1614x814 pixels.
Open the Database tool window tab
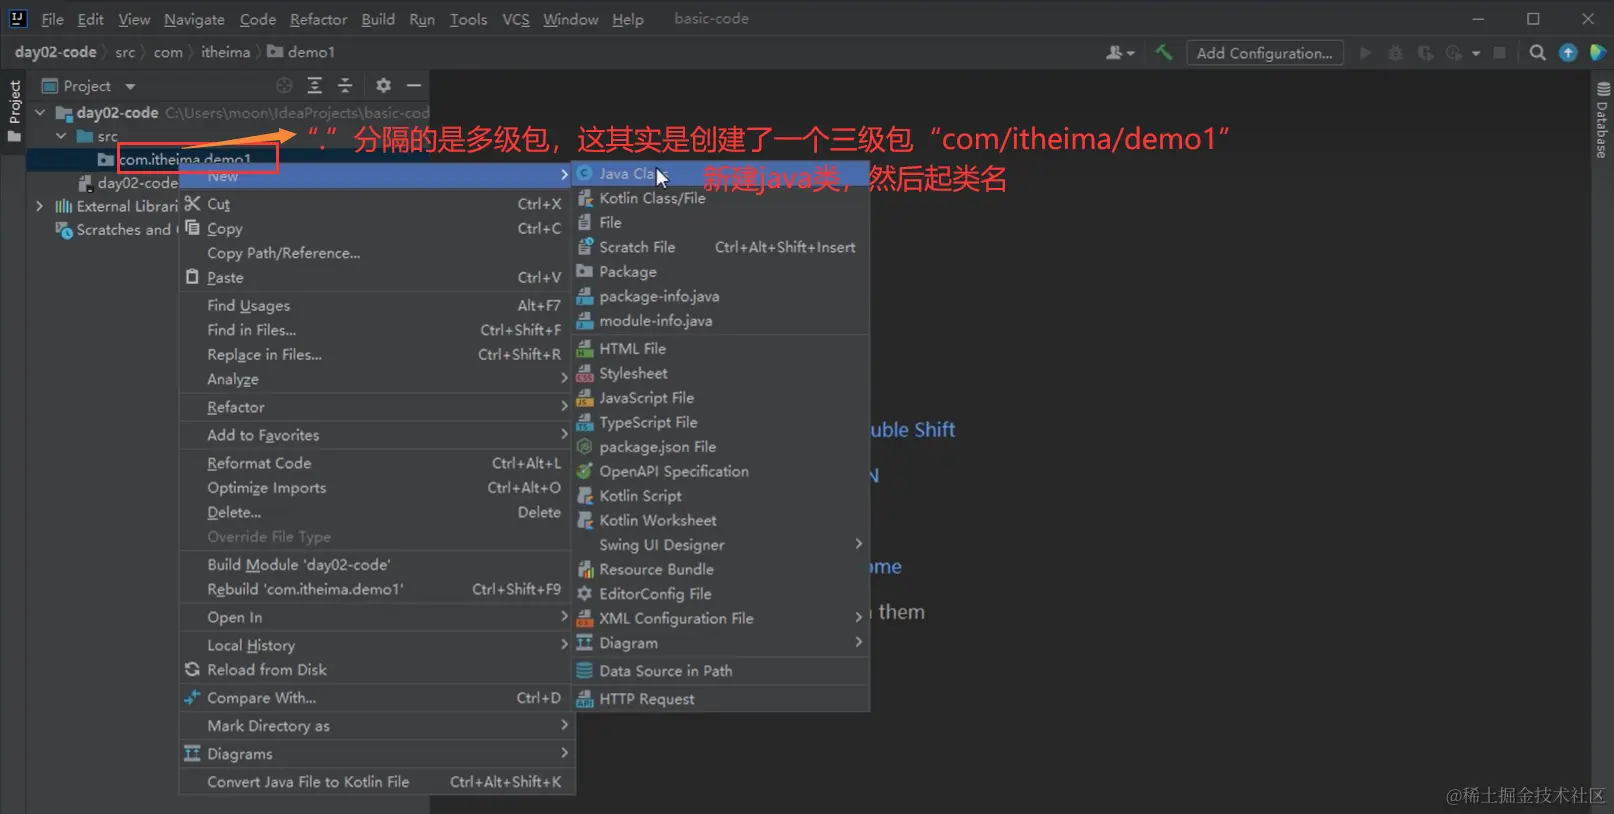[x=1602, y=122]
